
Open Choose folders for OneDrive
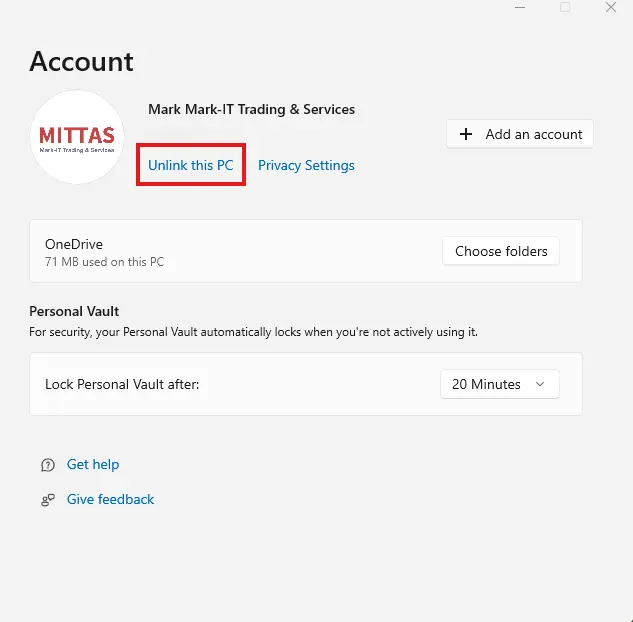(501, 251)
